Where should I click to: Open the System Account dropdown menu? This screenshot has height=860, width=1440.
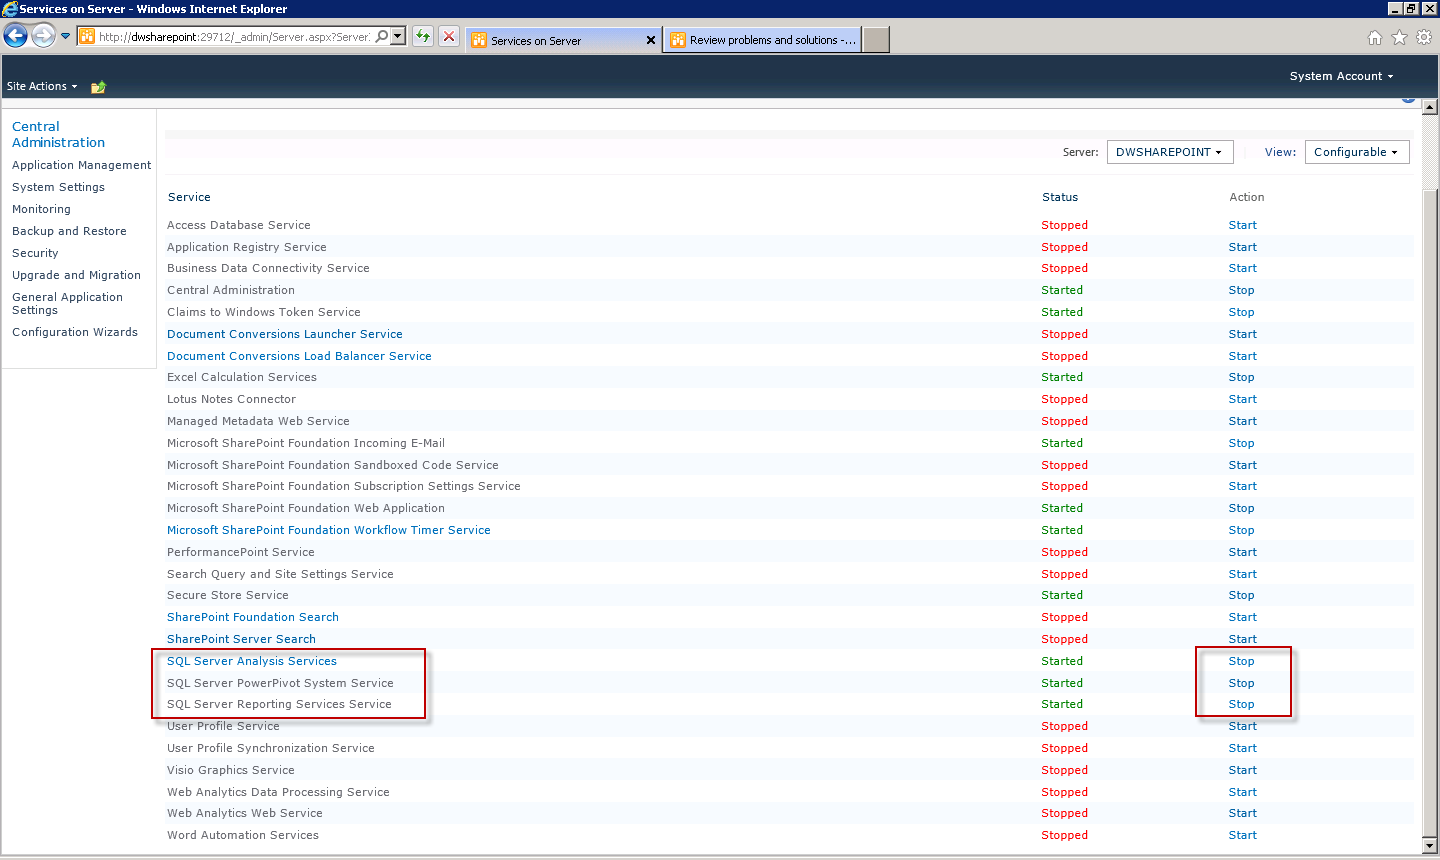[x=1341, y=76]
